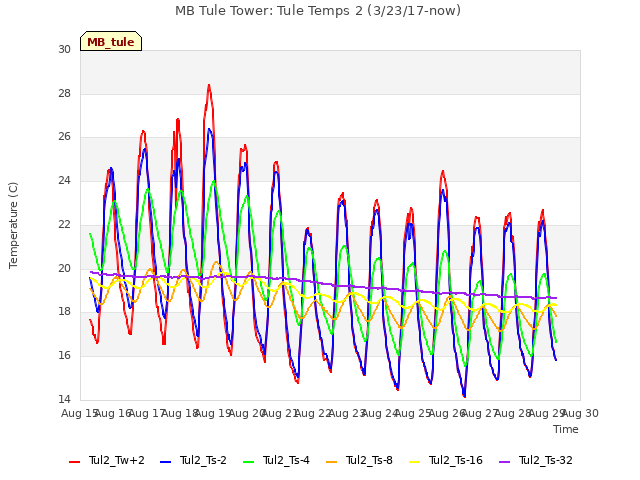Click the blue Tul2_Ts-2 legend swatch
640x480 pixels.
pos(165,462)
